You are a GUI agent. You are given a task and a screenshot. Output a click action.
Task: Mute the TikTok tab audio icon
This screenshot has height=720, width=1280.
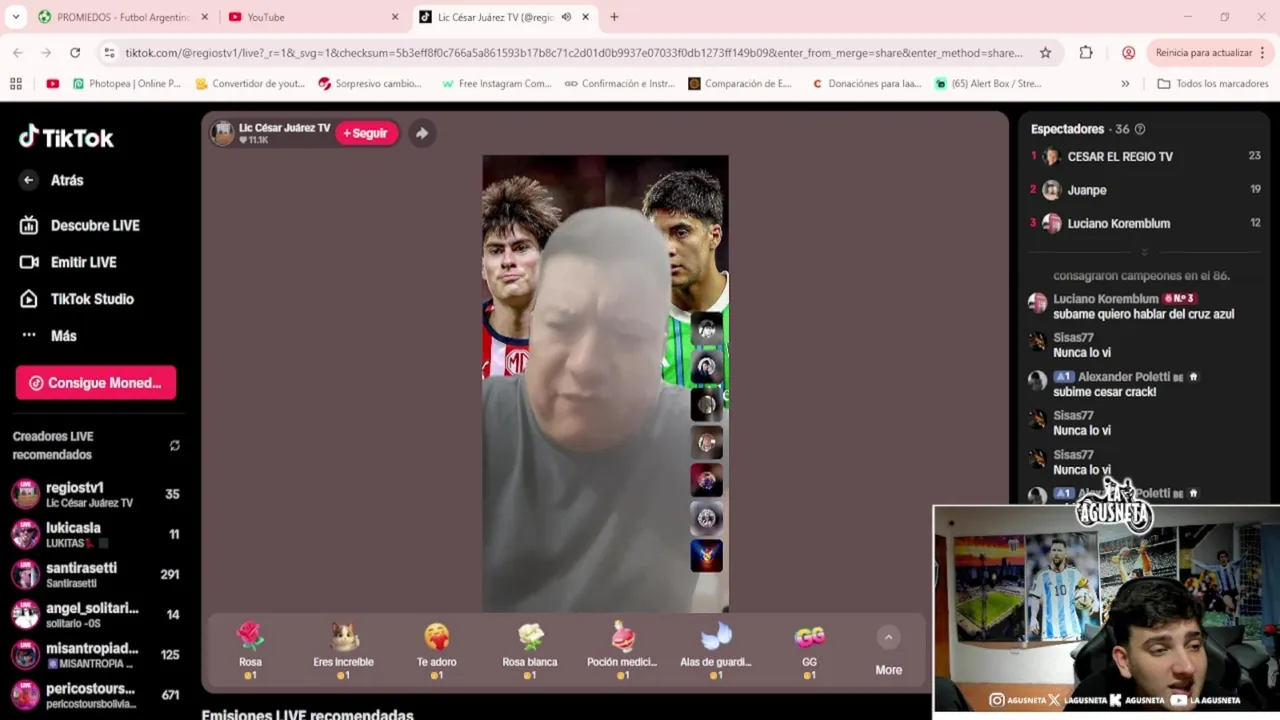(x=566, y=17)
